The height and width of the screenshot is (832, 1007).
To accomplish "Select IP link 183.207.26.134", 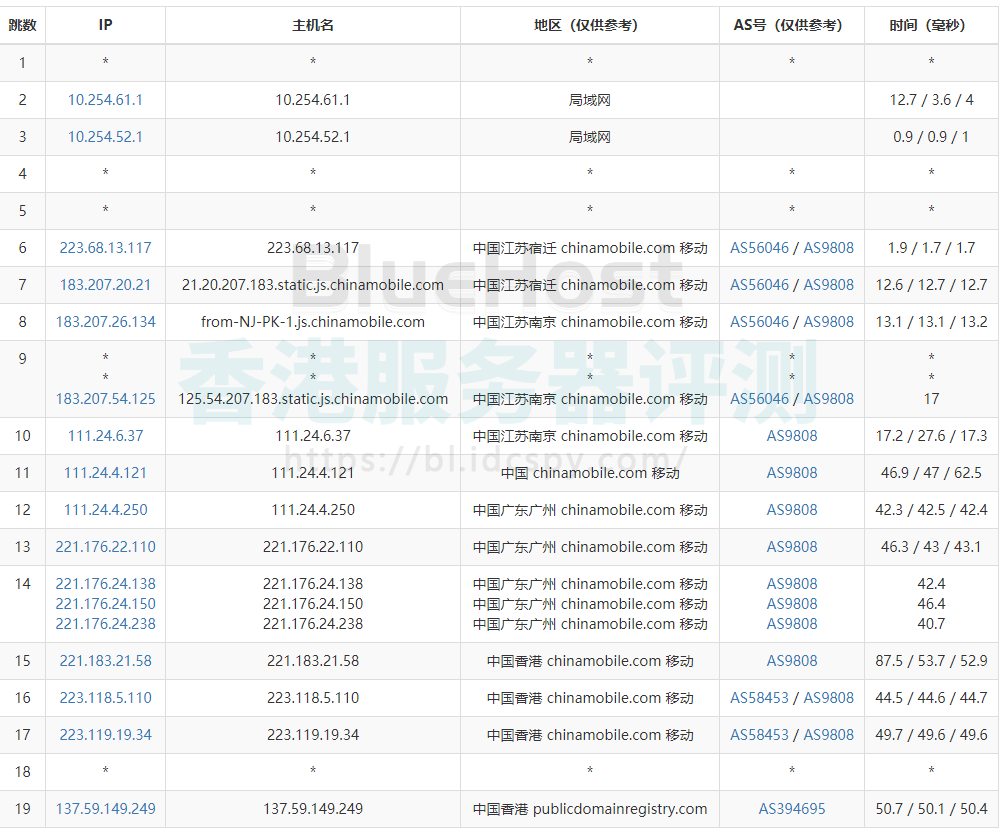I will point(105,322).
